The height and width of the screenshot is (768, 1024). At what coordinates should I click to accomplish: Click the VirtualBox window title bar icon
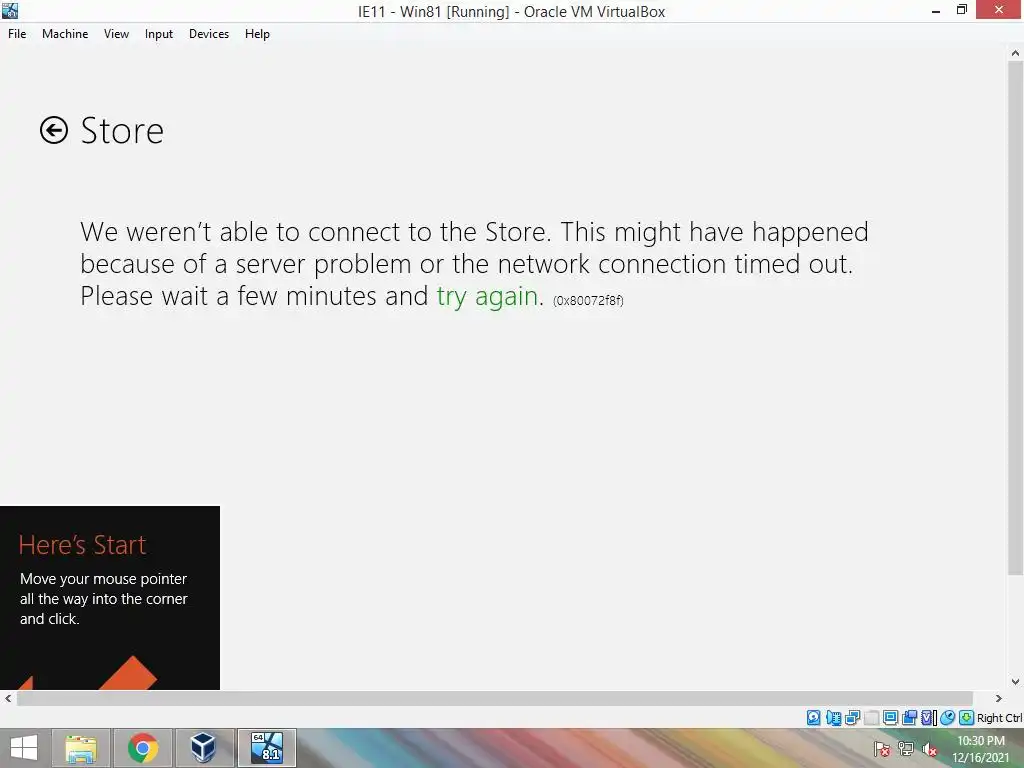[x=10, y=10]
